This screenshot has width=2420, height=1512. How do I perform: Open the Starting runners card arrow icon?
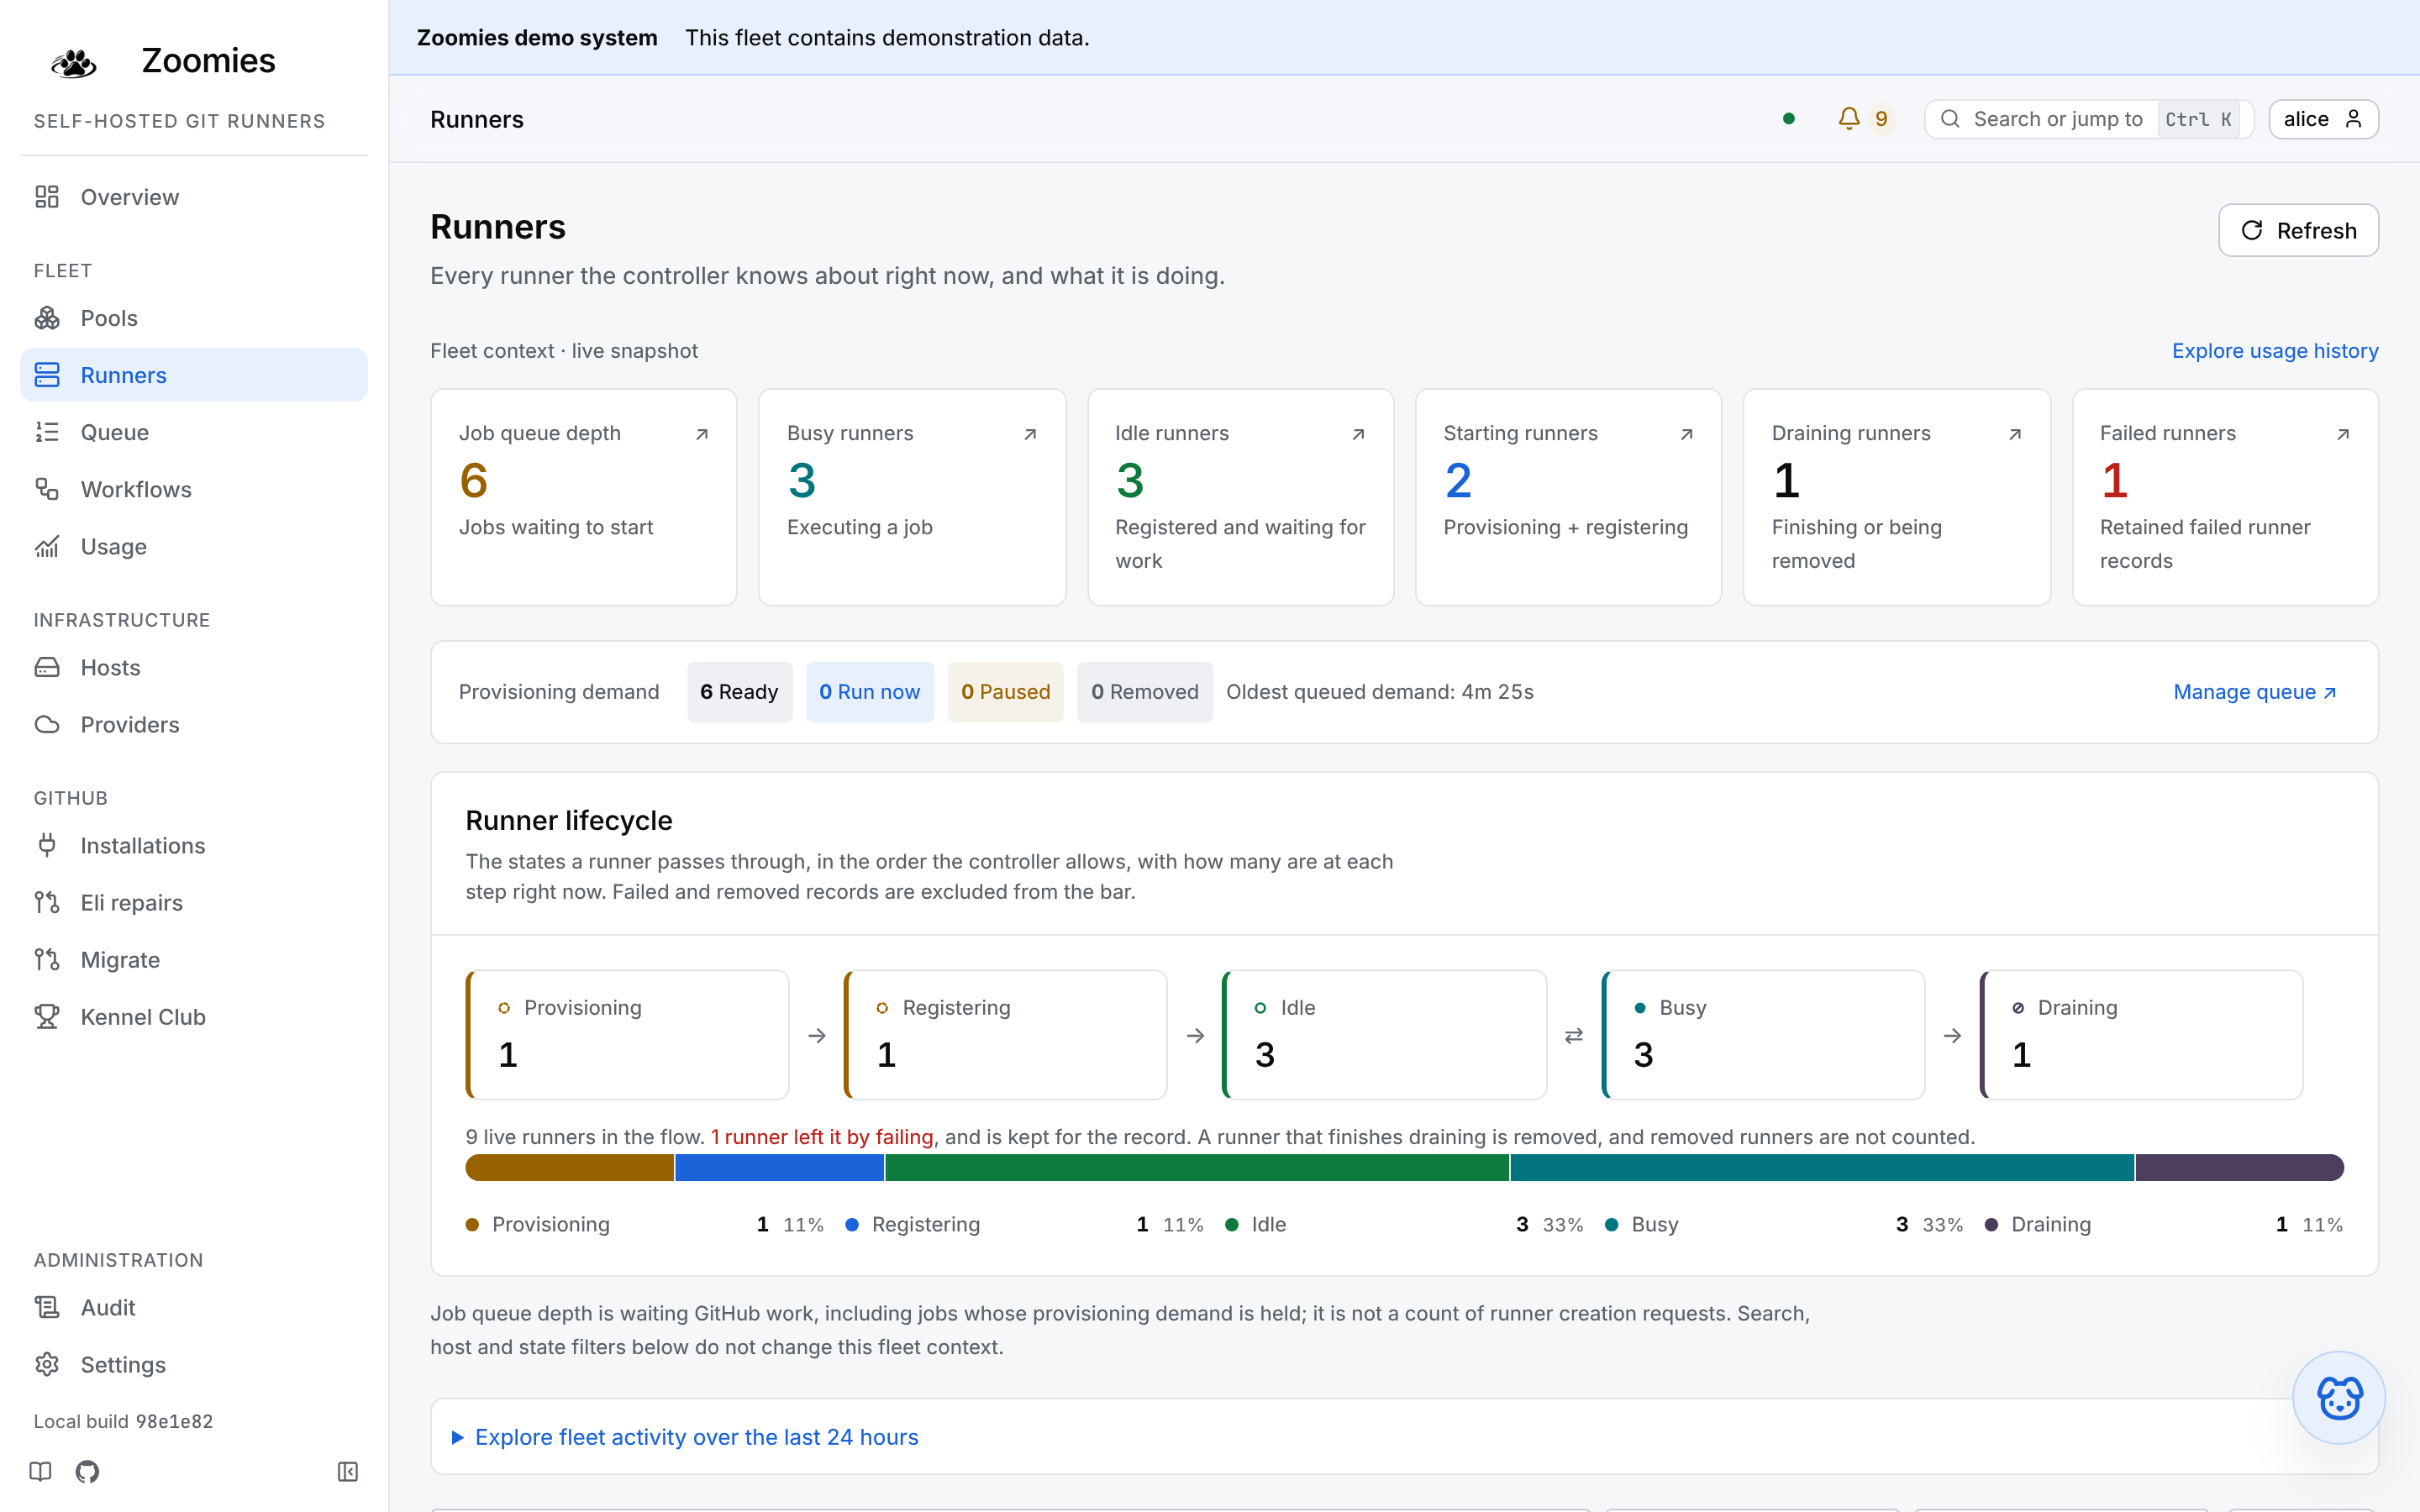pos(1686,434)
